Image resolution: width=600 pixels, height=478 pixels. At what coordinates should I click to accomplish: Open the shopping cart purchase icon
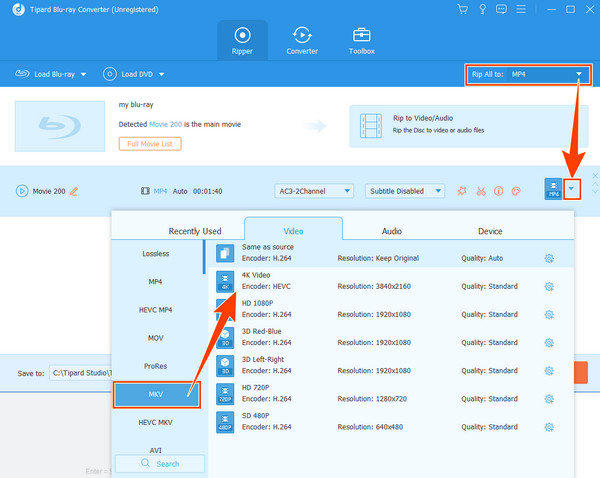pyautogui.click(x=463, y=9)
